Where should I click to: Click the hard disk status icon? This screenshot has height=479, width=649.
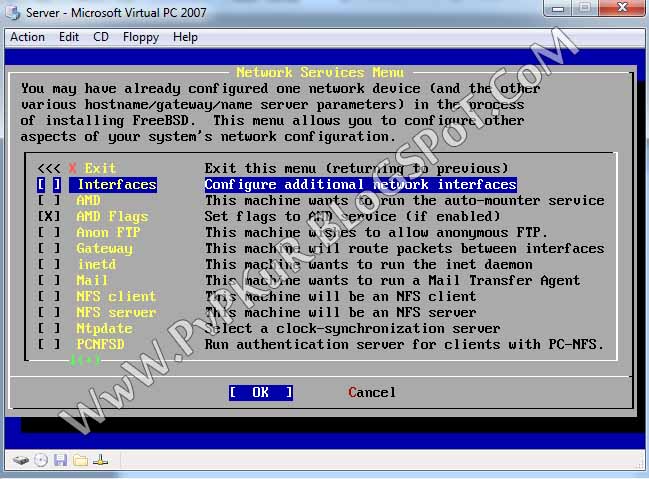pos(21,460)
